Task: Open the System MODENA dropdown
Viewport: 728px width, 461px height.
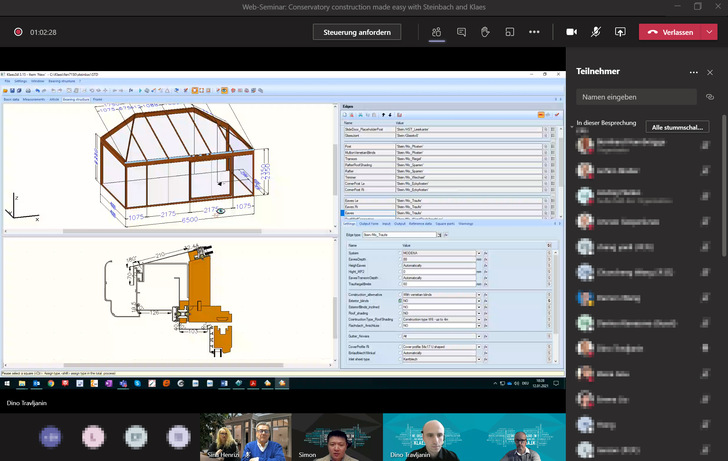Action: click(478, 253)
